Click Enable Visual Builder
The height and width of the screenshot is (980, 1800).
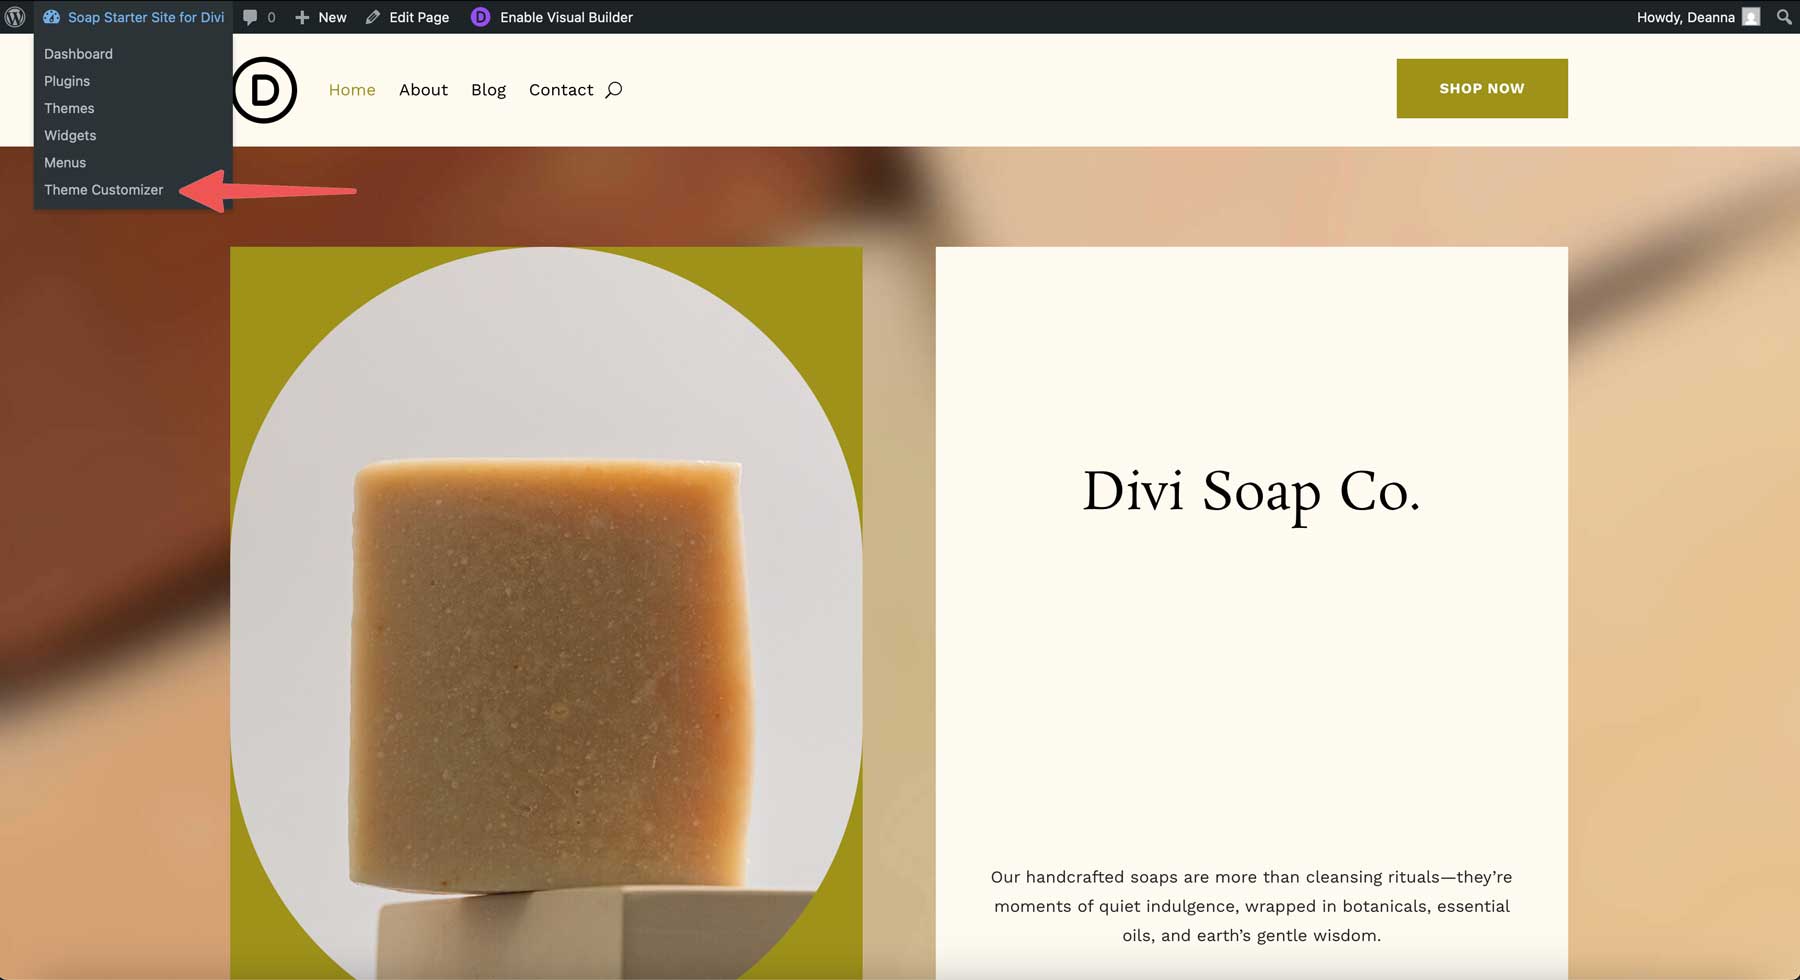point(566,17)
